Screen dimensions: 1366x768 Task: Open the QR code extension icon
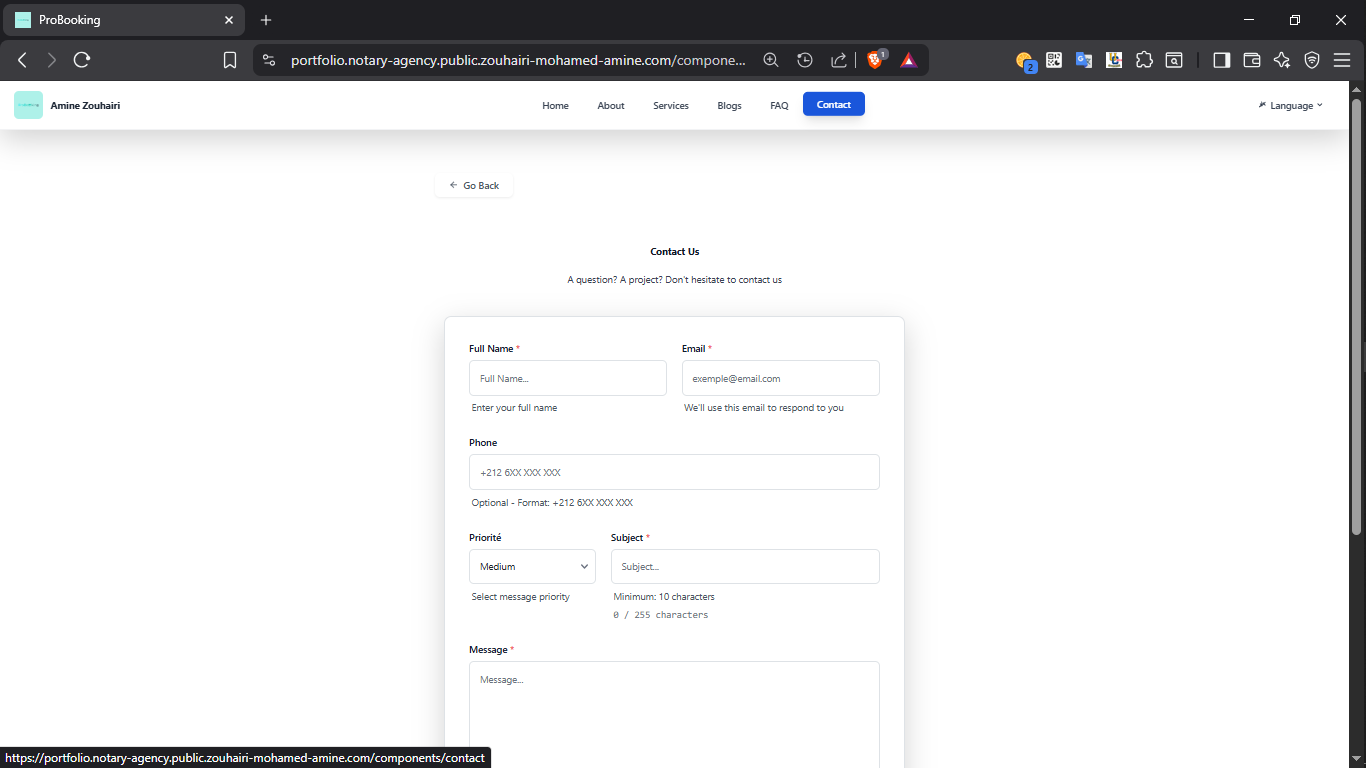point(1053,59)
